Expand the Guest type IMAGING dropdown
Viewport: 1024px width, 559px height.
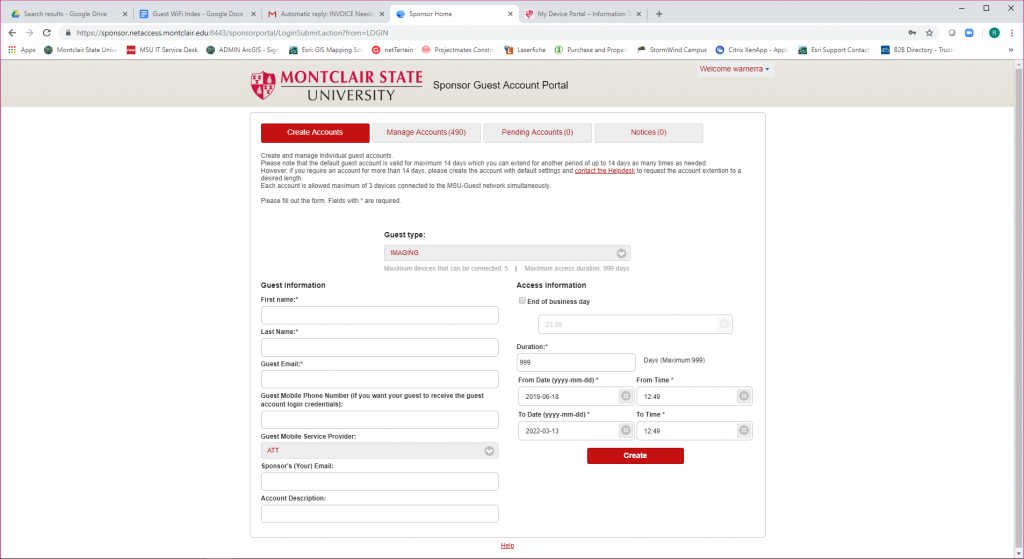[621, 253]
